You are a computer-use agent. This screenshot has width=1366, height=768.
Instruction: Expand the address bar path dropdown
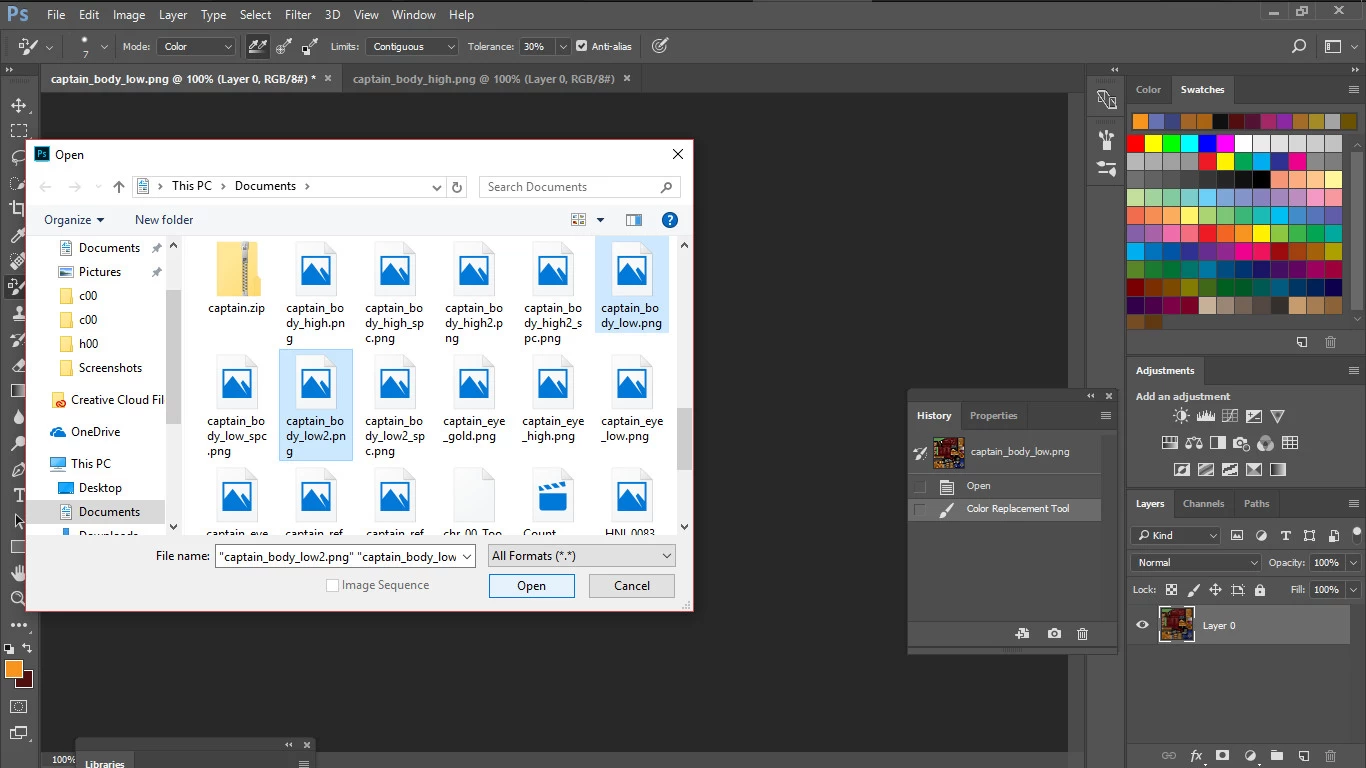click(436, 187)
